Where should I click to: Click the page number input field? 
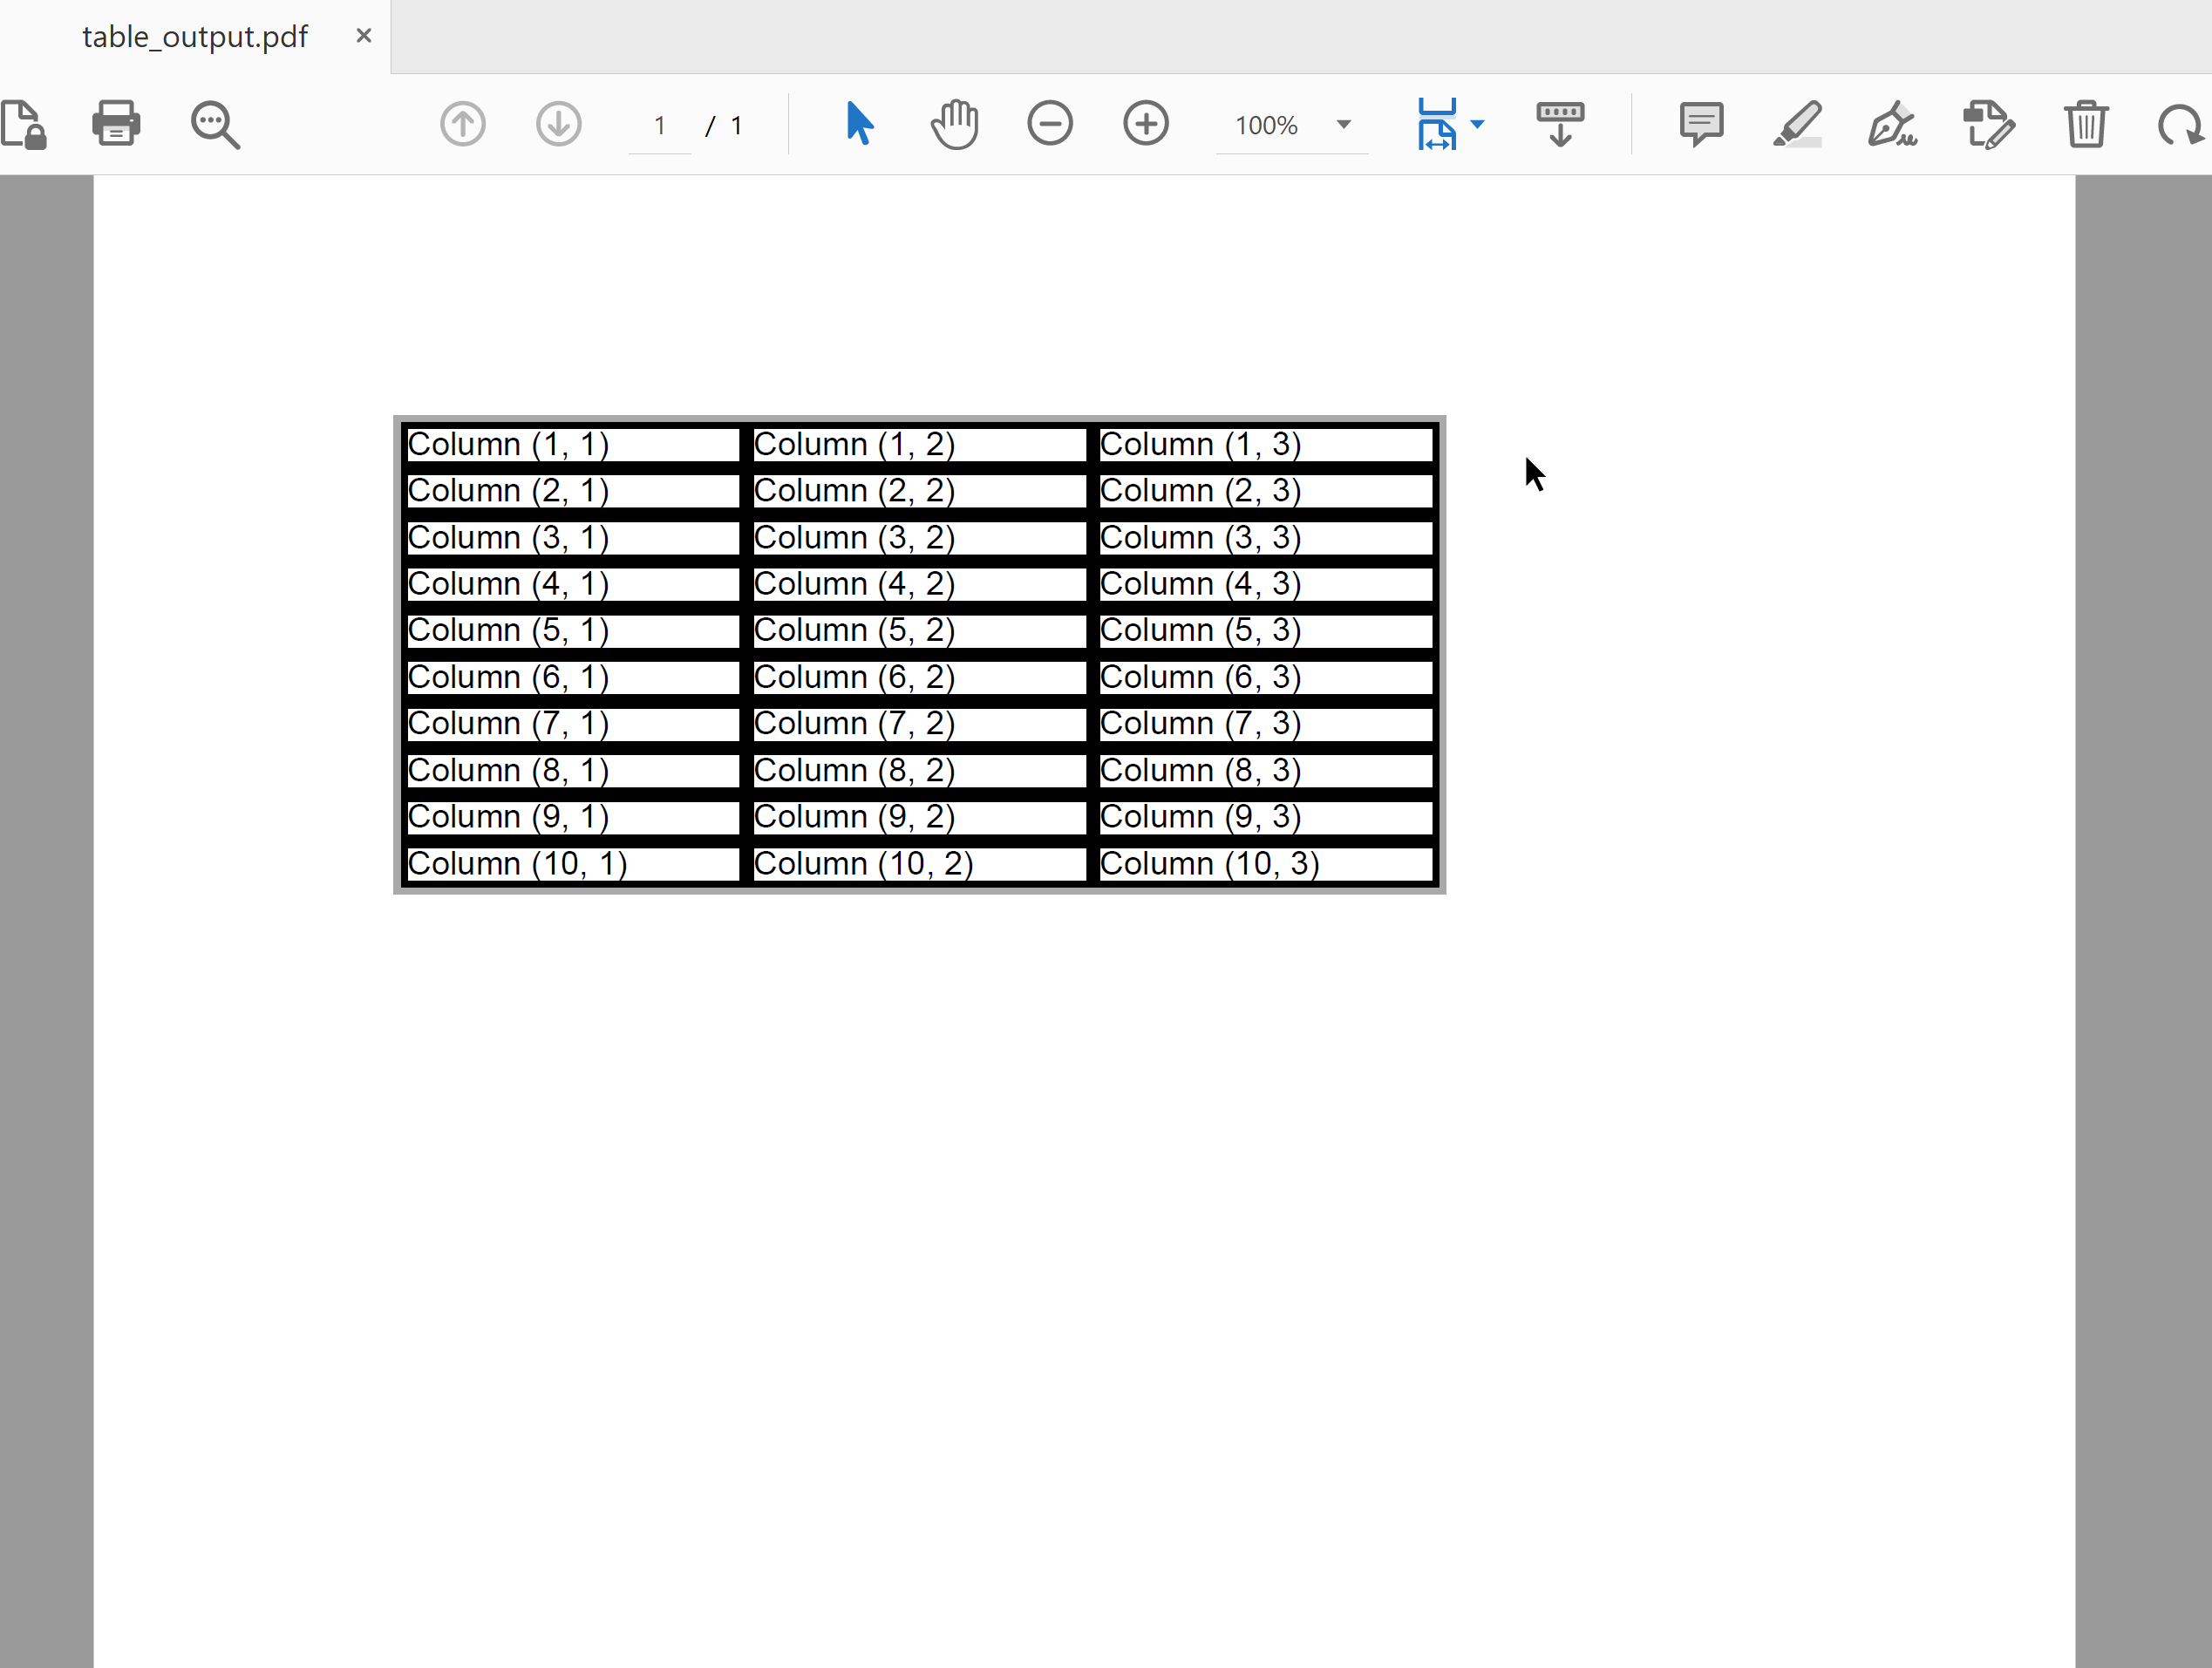659,124
